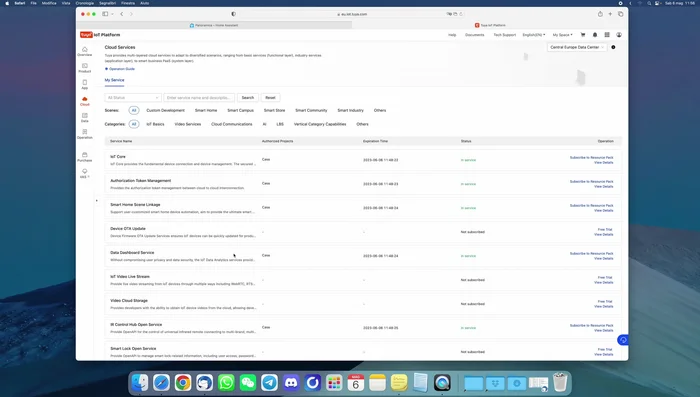This screenshot has width=700, height=397.
Task: Open the Central Europe Data Center dropdown
Action: 577,47
